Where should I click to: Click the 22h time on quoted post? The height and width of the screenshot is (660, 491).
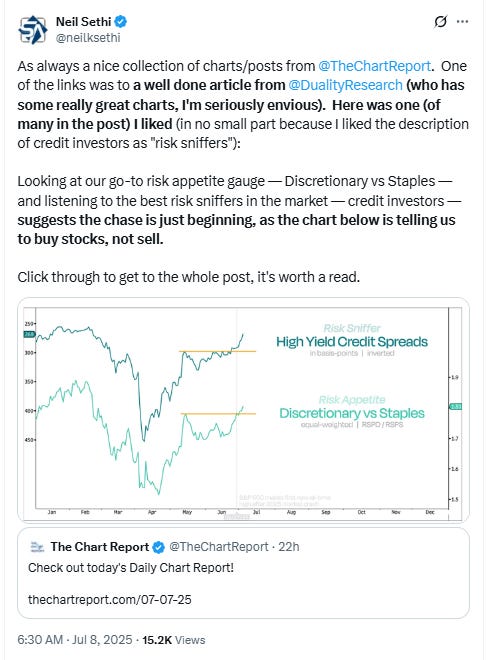289,547
